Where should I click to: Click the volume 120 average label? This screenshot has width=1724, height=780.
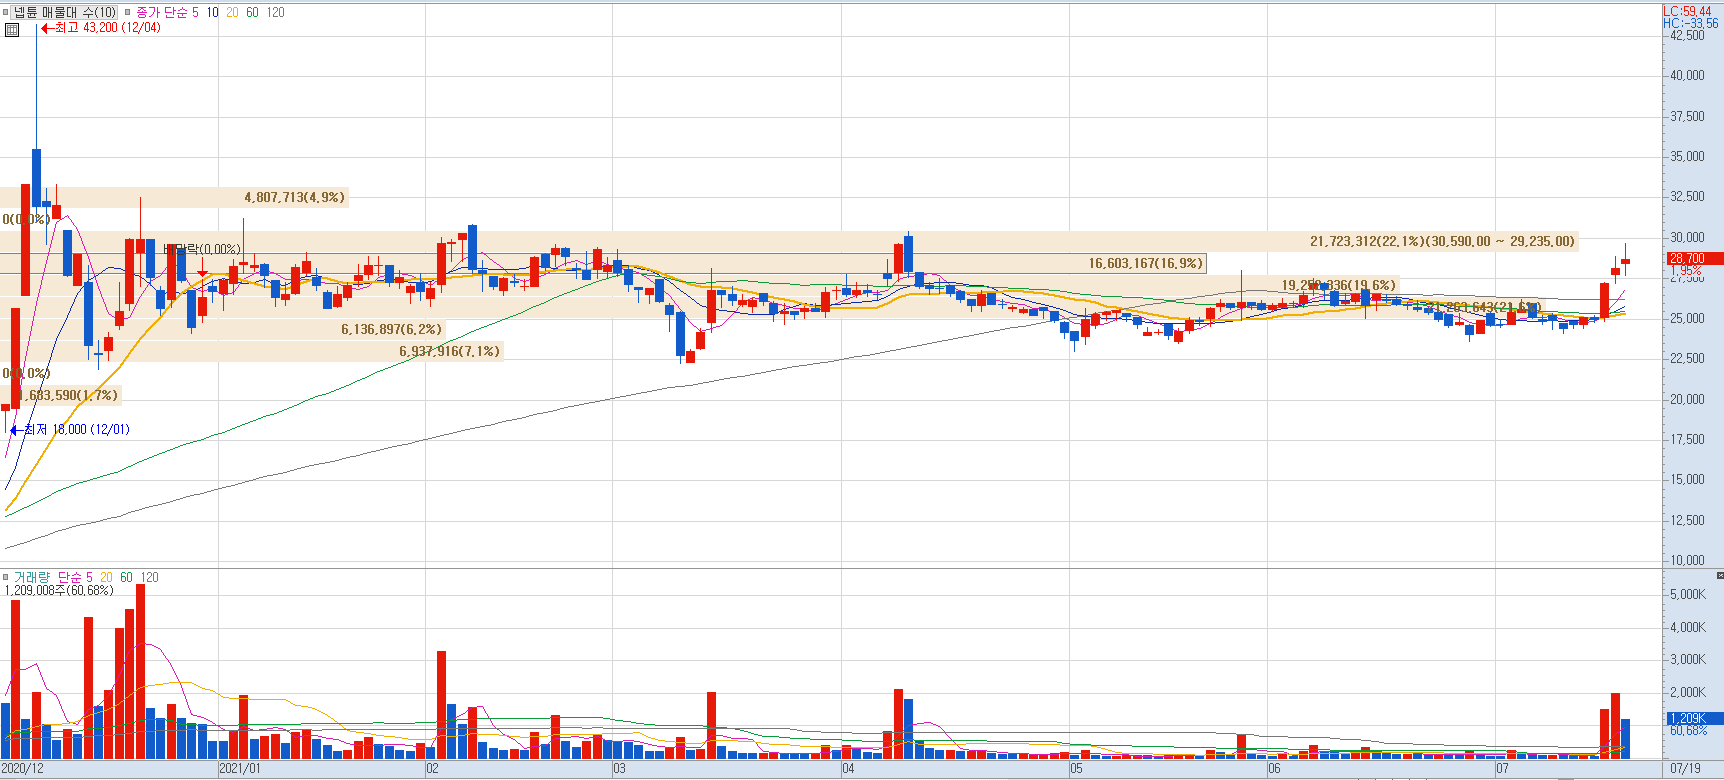pyautogui.click(x=149, y=577)
